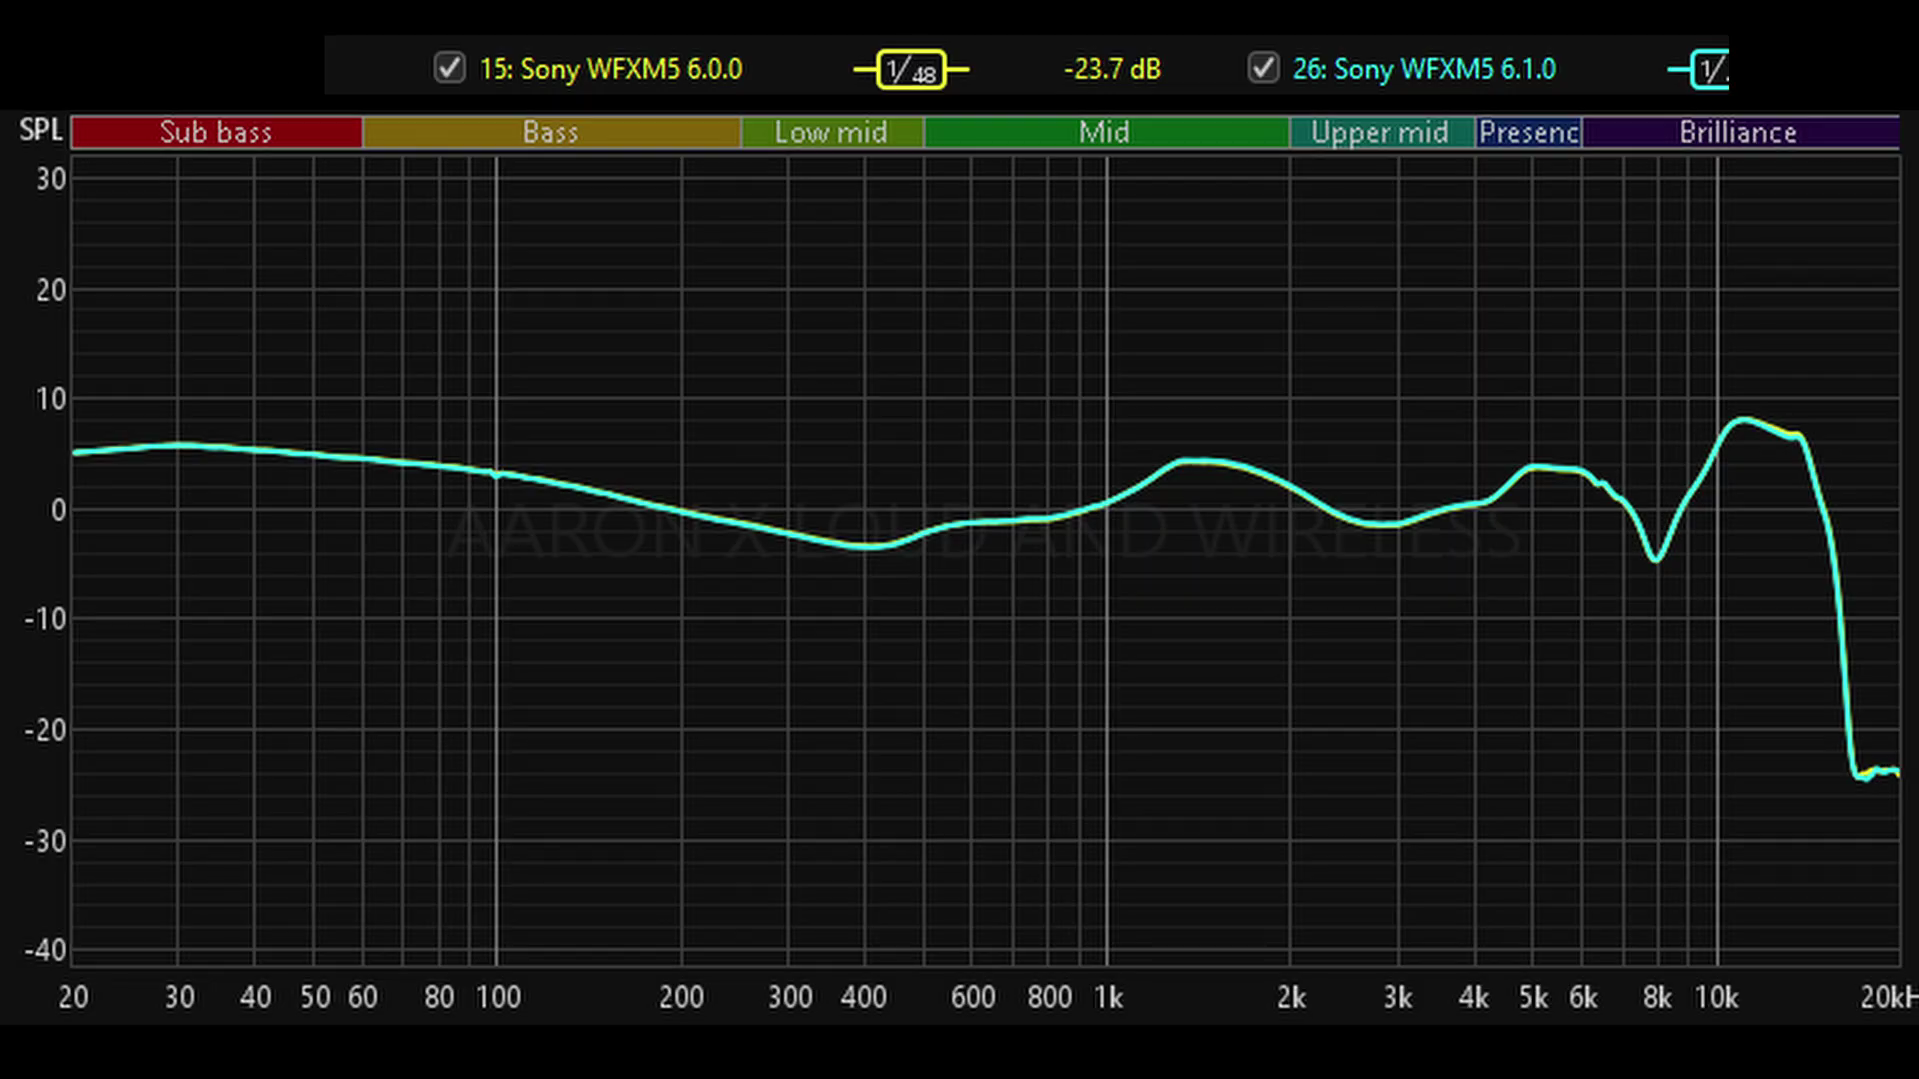
Task: Click the 100 Hz frequency axis label
Action: [x=498, y=997]
